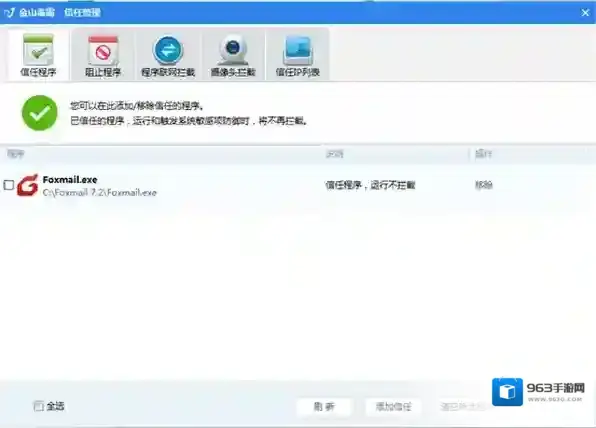Click 移除 to remove Foxmail.exe
This screenshot has width=596, height=428.
(483, 185)
